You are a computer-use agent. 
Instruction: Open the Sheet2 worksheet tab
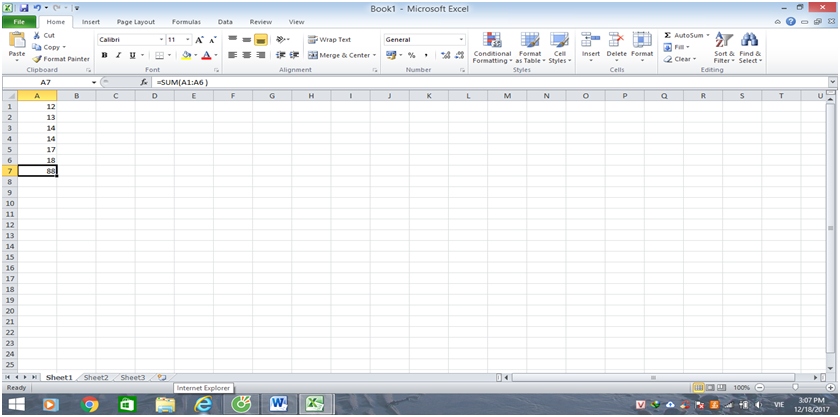pos(96,377)
